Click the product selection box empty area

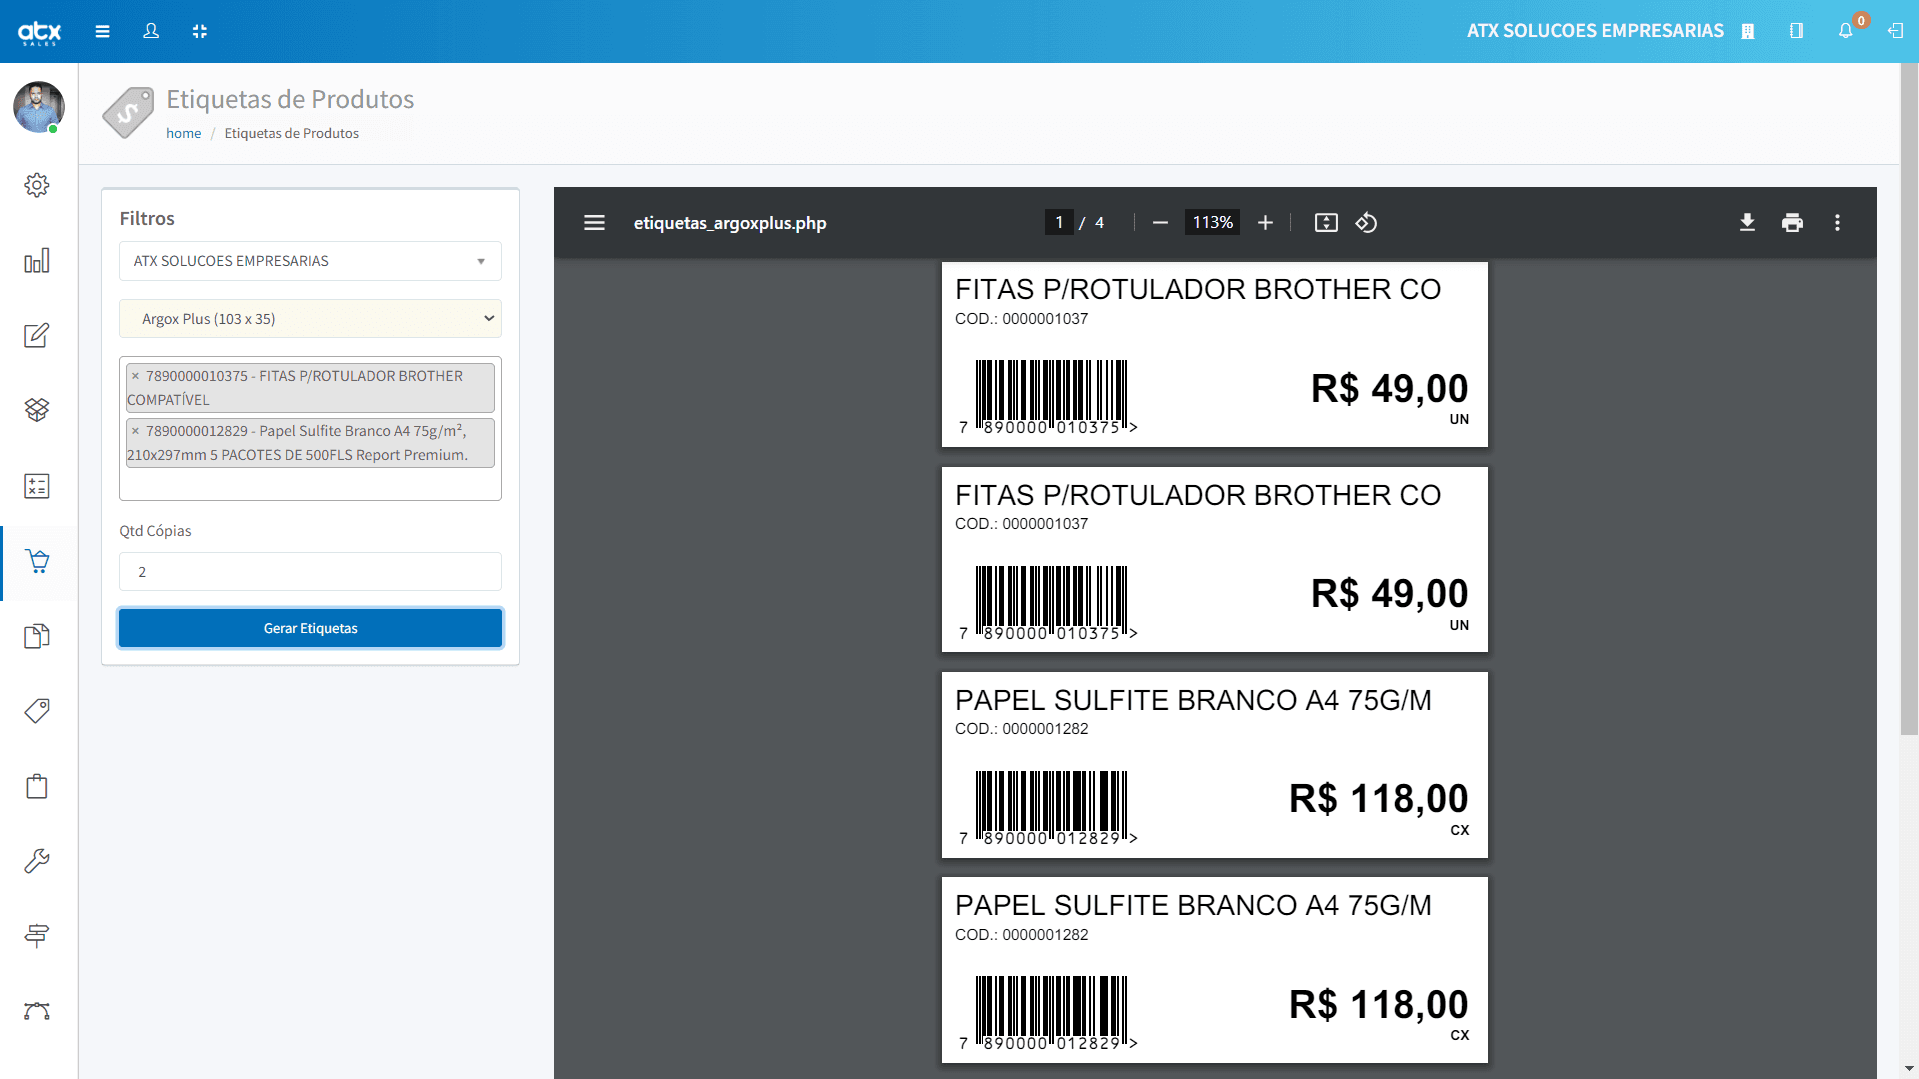[x=310, y=485]
